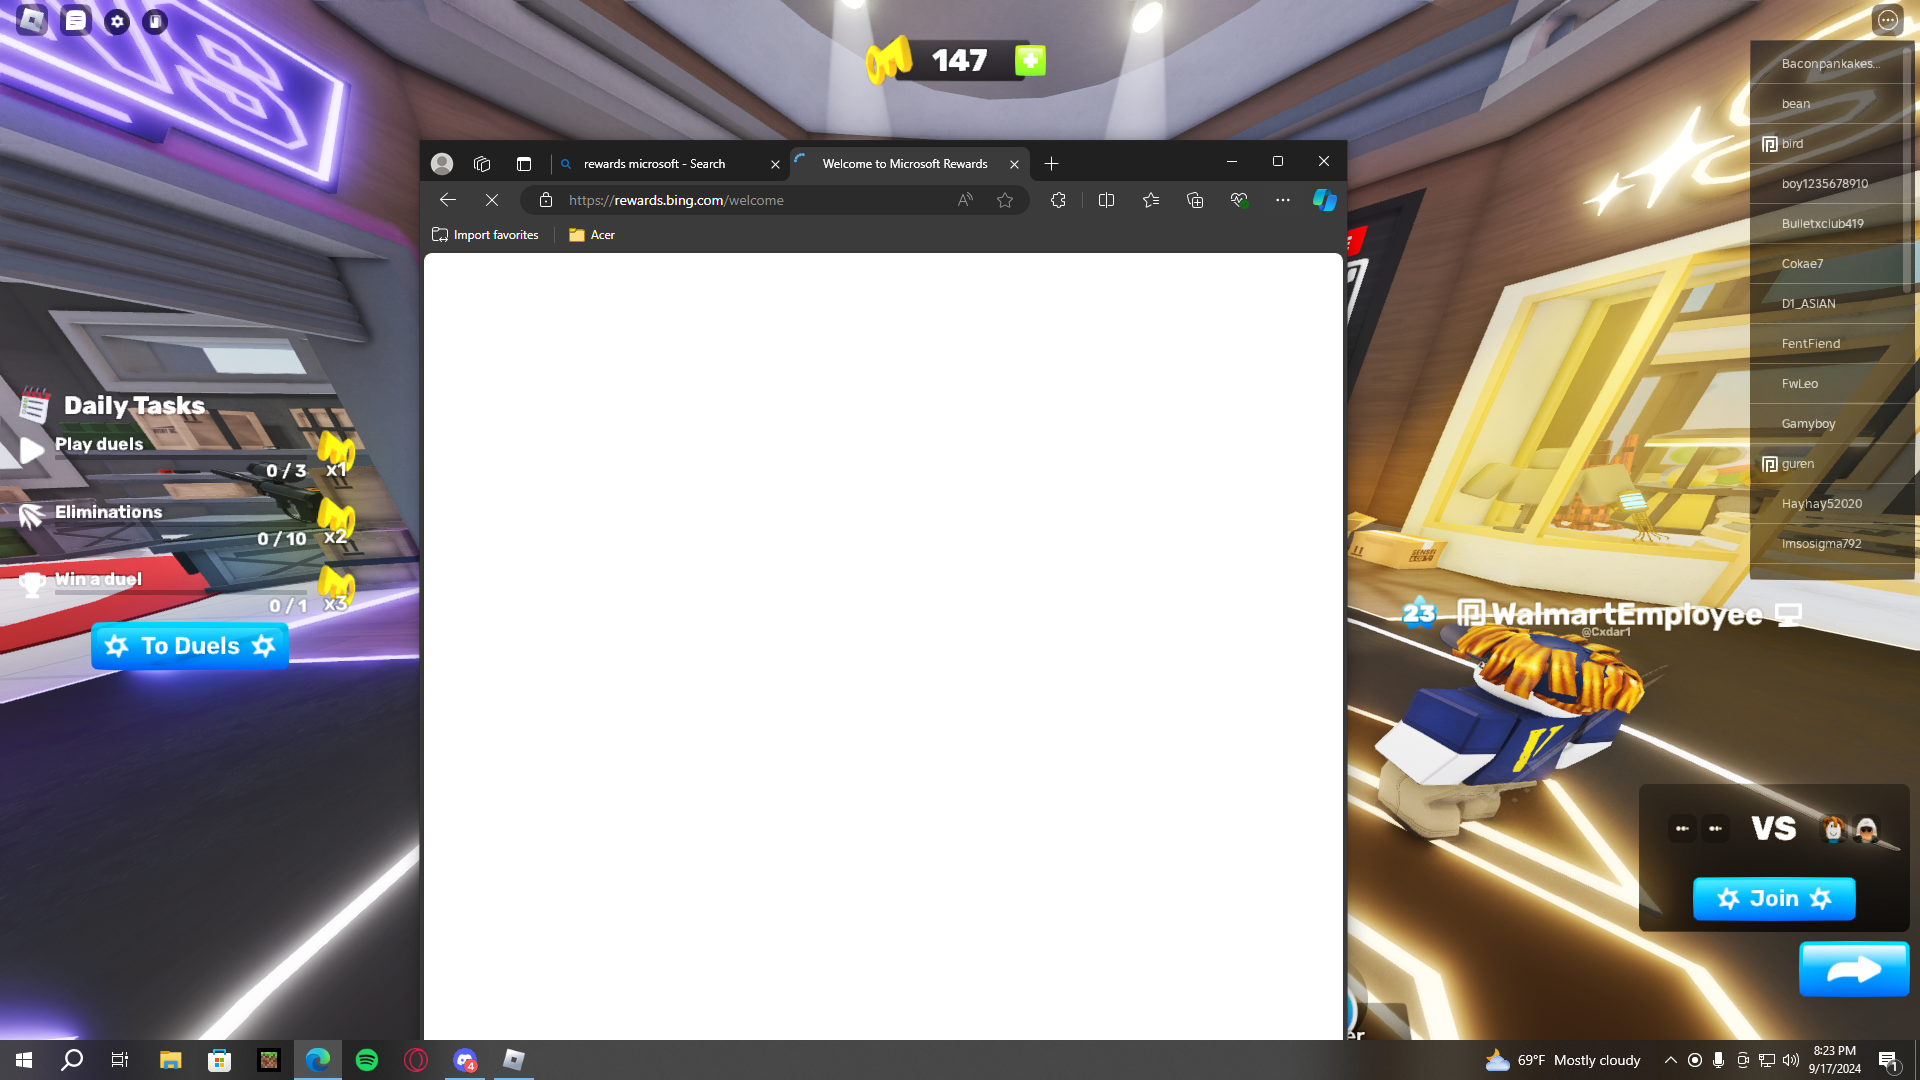The width and height of the screenshot is (1920, 1080).
Task: Switch to rewards microsoft Search tab
Action: tap(655, 164)
